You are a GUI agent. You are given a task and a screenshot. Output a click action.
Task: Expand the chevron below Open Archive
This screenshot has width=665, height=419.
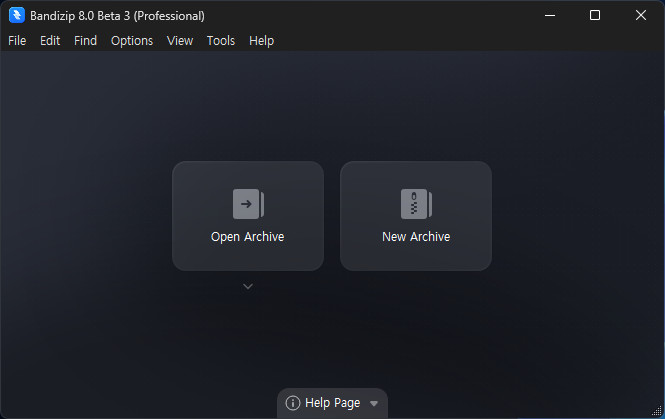[x=248, y=287]
